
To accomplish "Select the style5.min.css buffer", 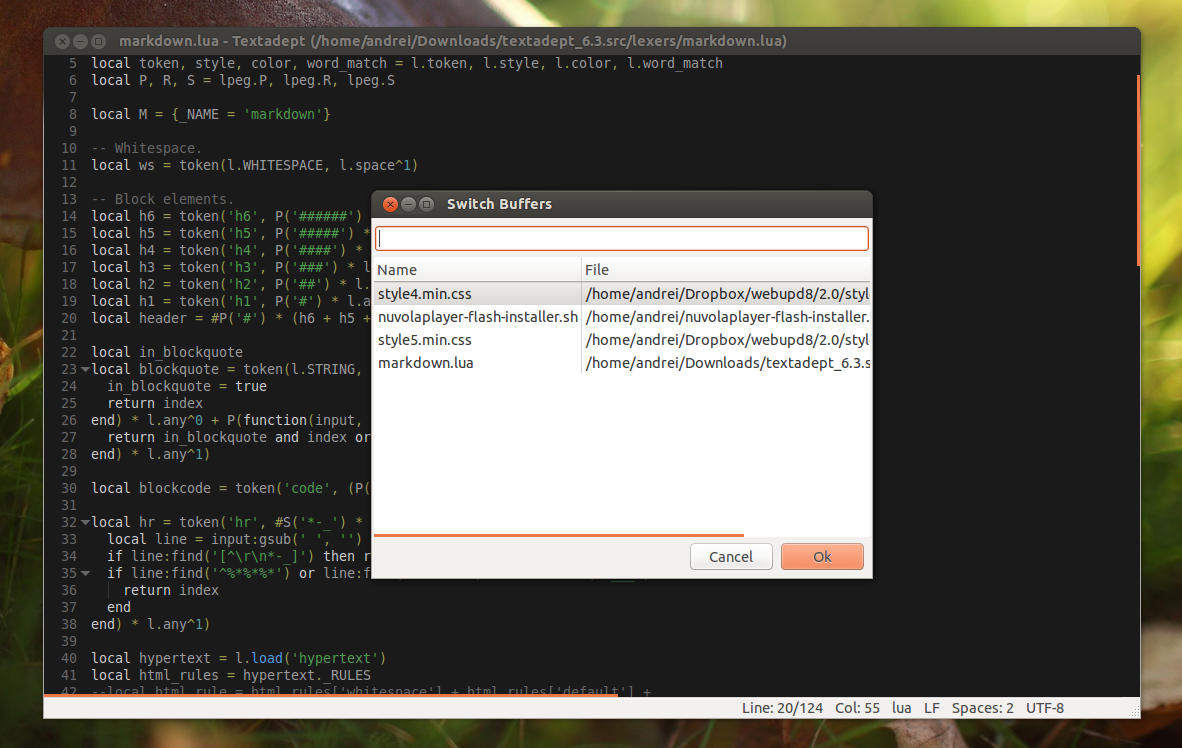I will (622, 340).
